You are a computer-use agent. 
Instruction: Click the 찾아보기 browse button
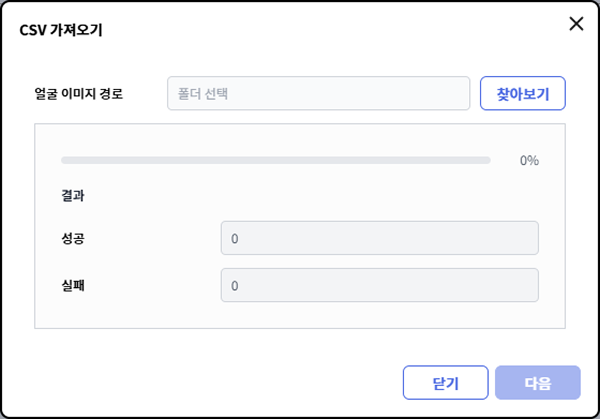pyautogui.click(x=523, y=94)
